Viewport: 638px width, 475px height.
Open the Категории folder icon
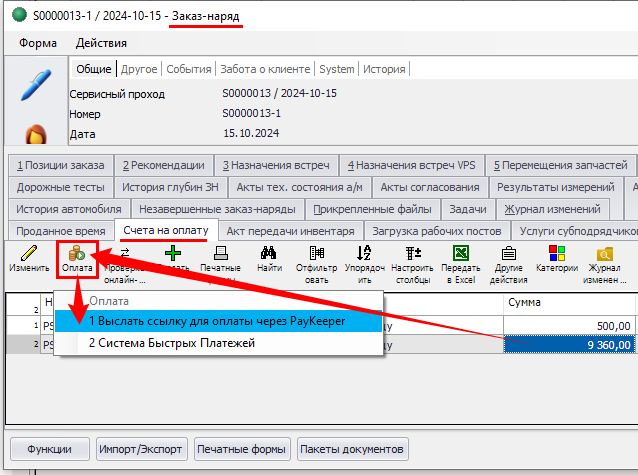click(556, 254)
